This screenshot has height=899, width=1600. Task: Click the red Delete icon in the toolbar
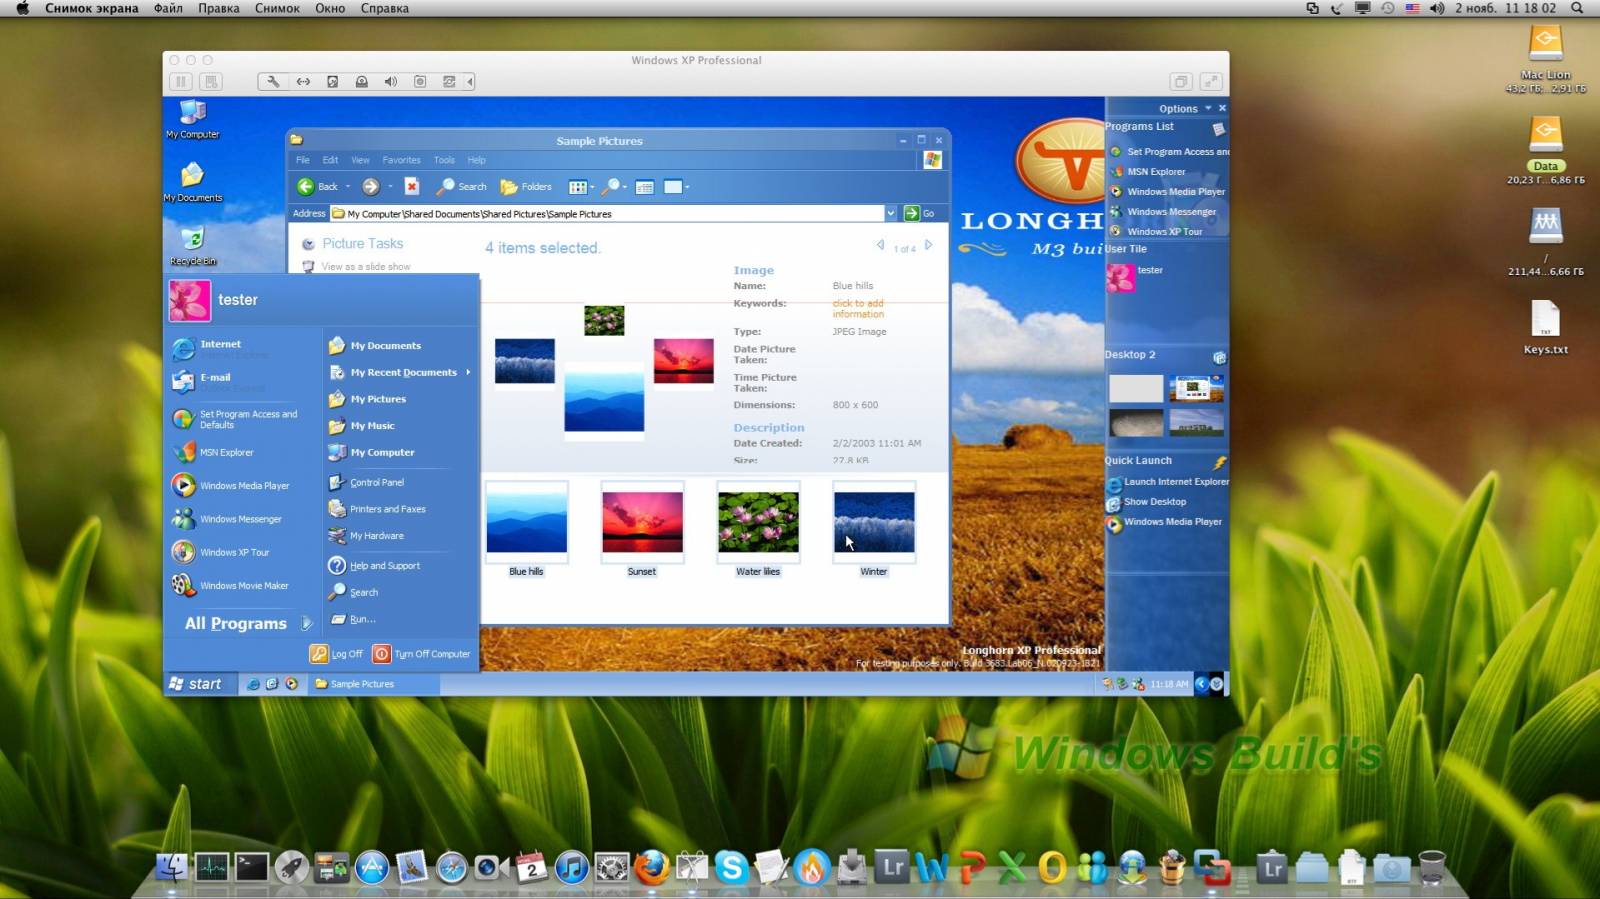[411, 187]
